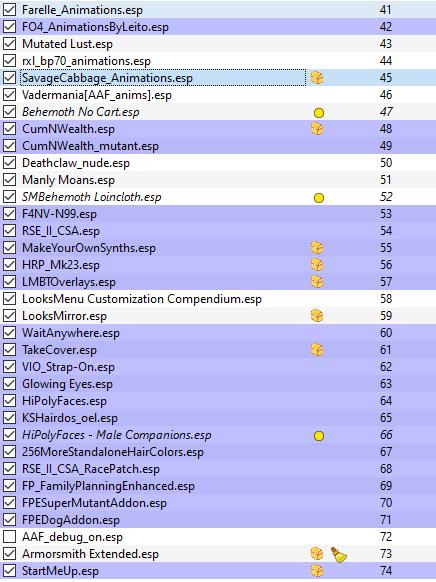This screenshot has width=436, height=582.
Task: Disable KSHairdos_oel.esp checkbox
Action: tap(9, 418)
